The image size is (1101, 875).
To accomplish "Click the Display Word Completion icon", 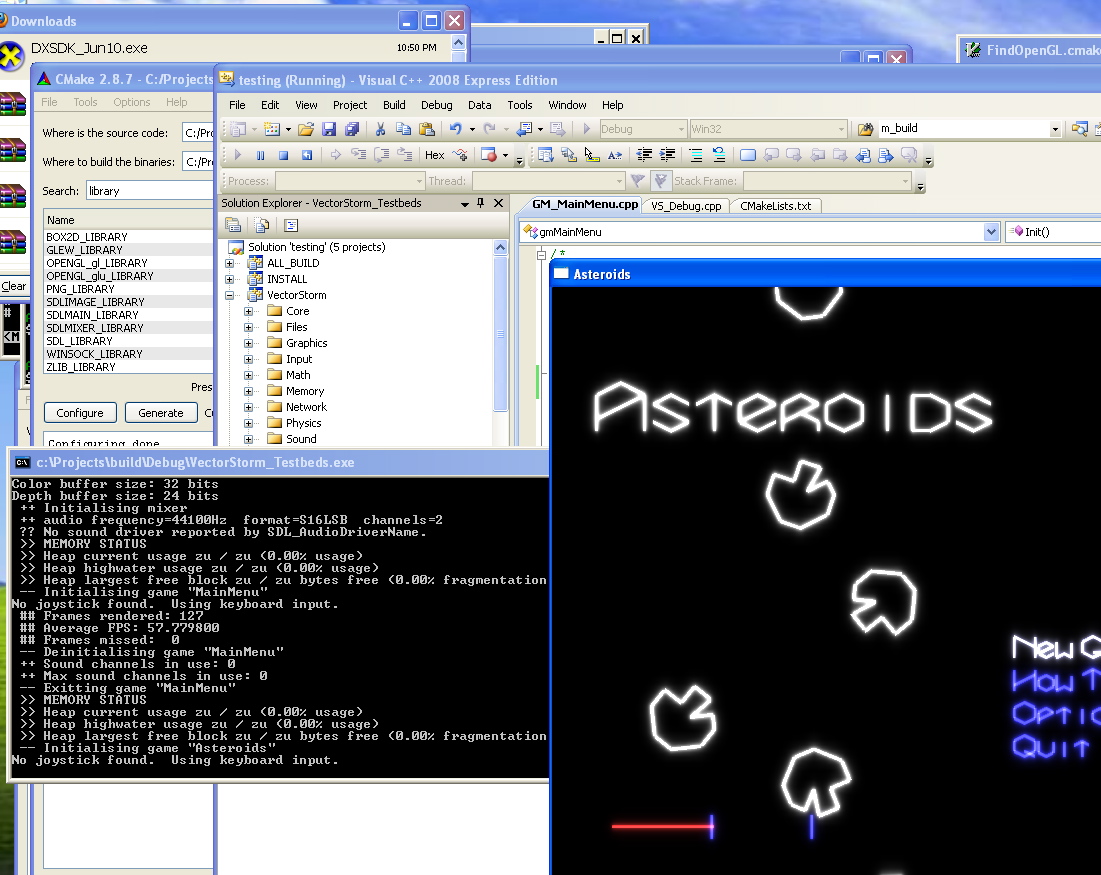I will coord(615,155).
